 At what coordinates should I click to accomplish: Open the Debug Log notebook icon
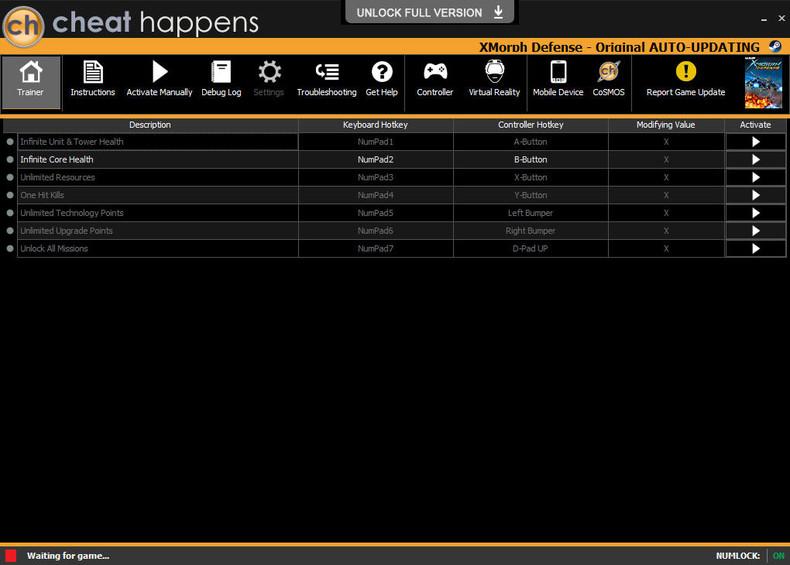[x=221, y=72]
